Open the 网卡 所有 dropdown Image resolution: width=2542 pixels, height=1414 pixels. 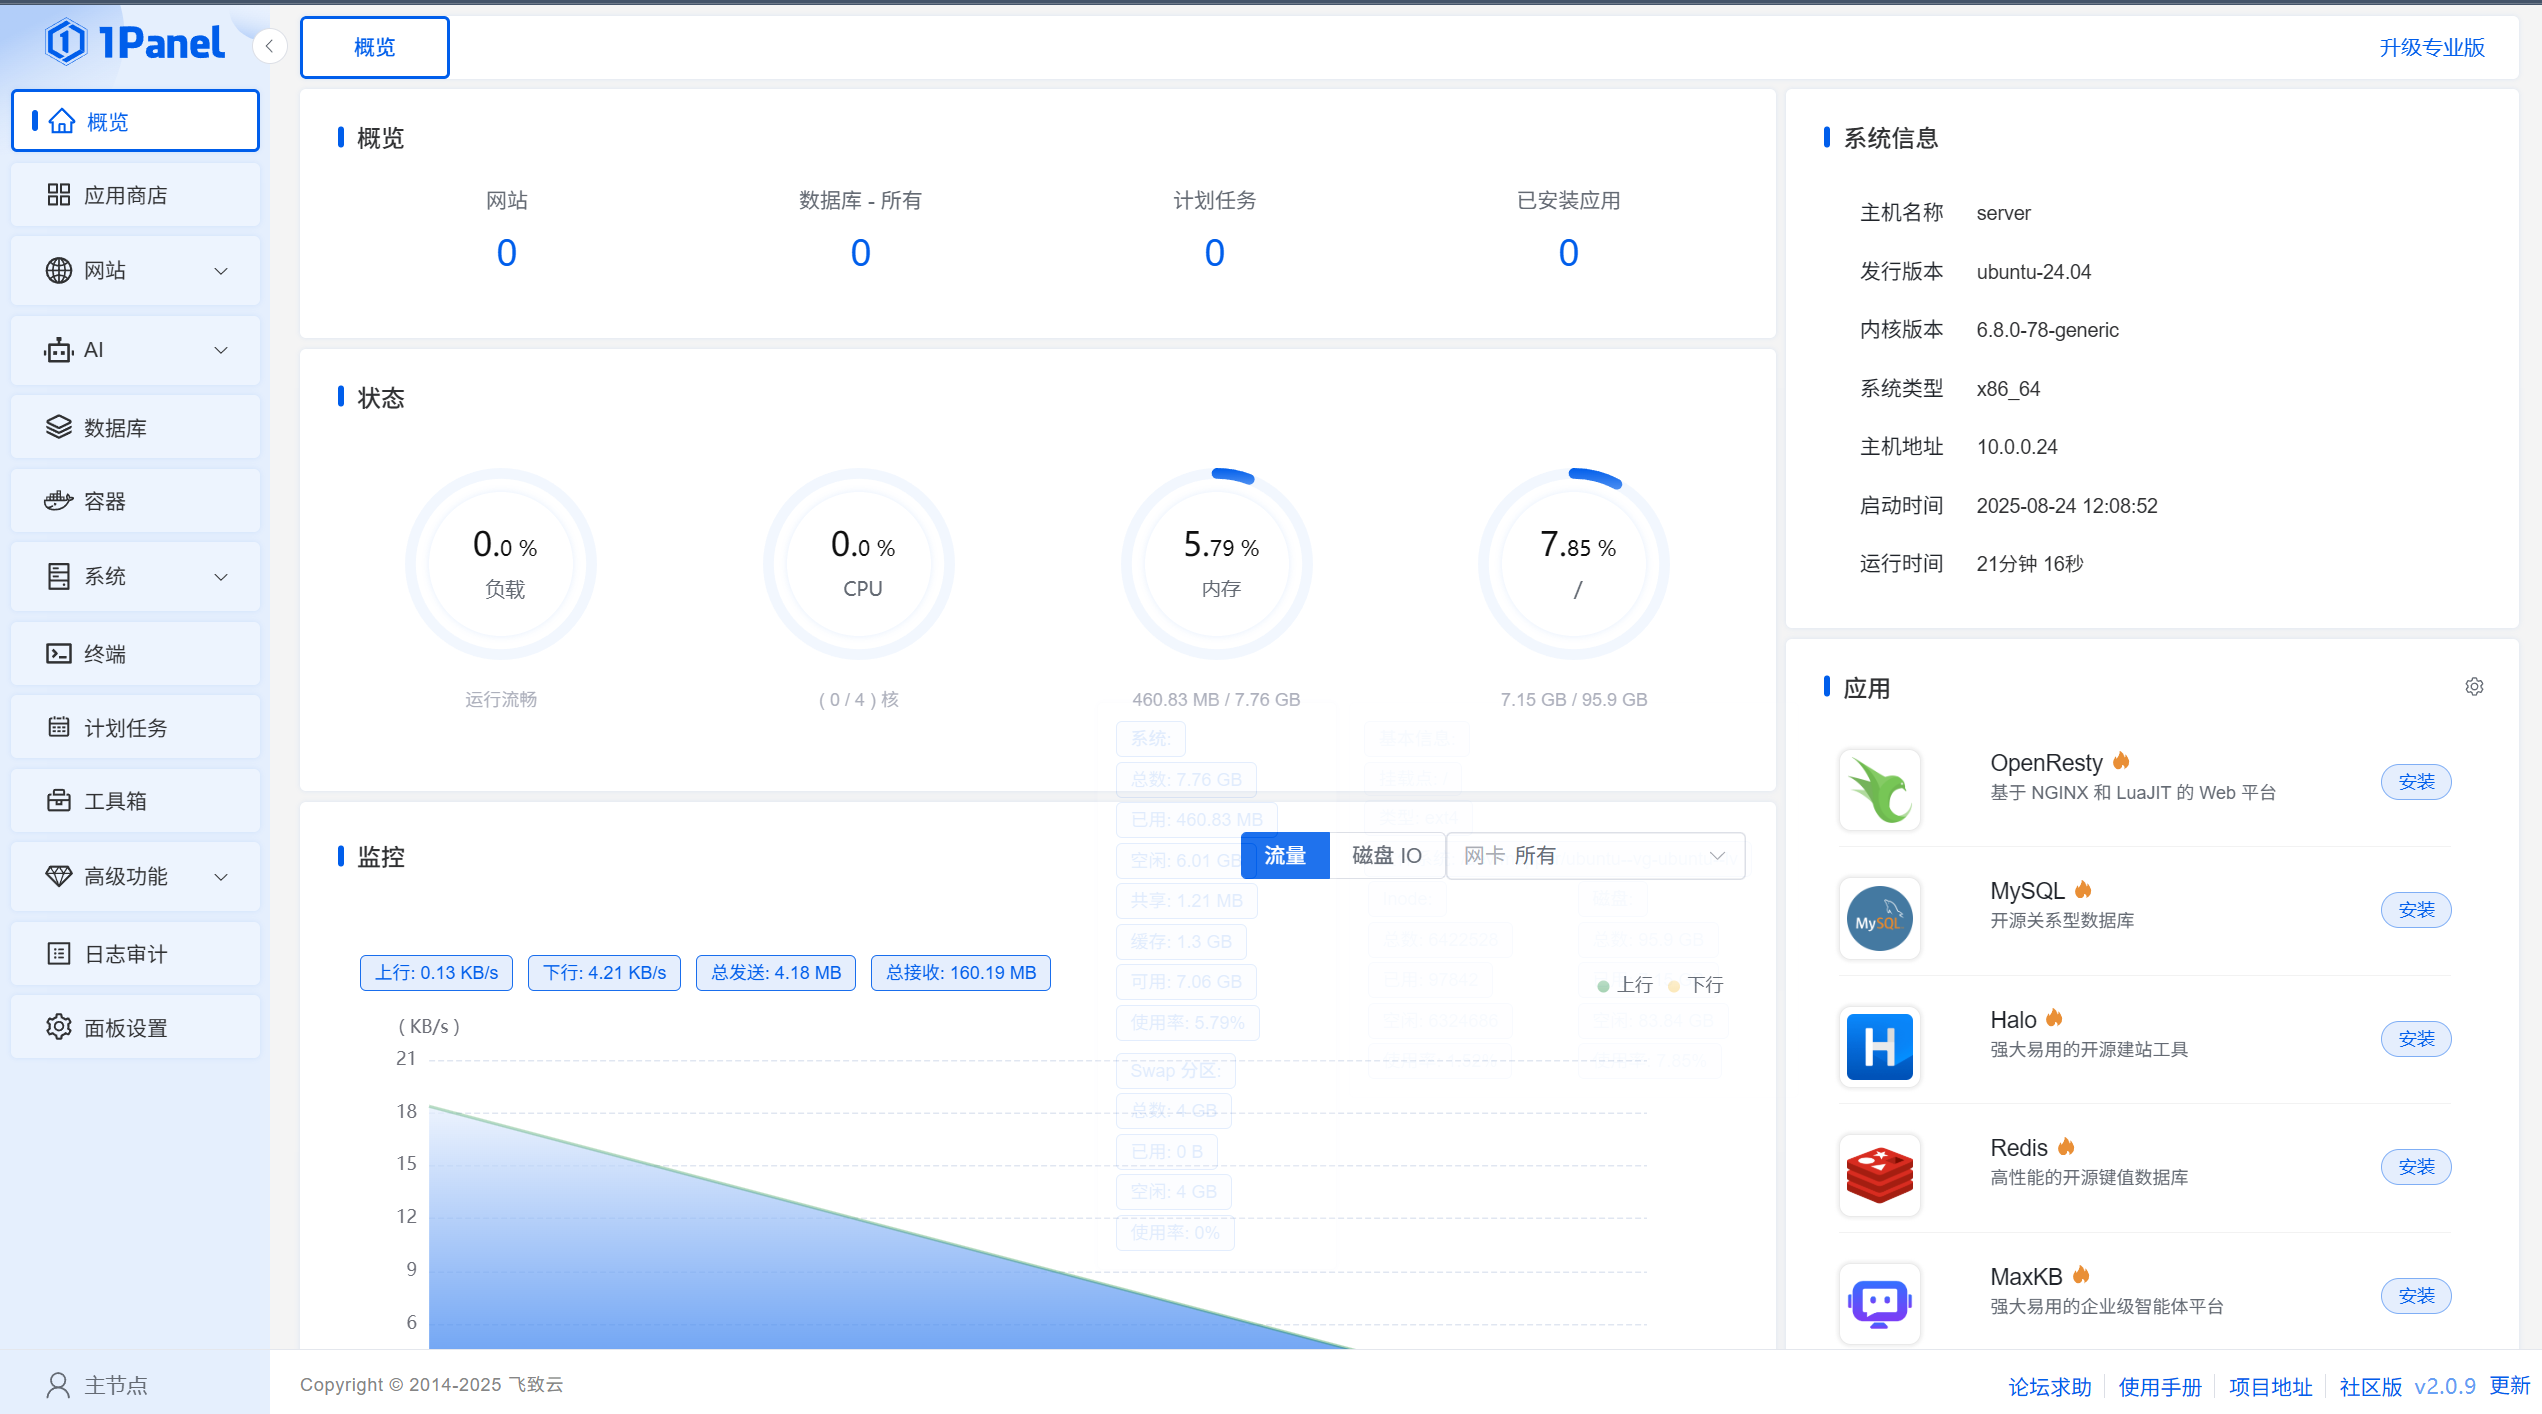click(1595, 856)
